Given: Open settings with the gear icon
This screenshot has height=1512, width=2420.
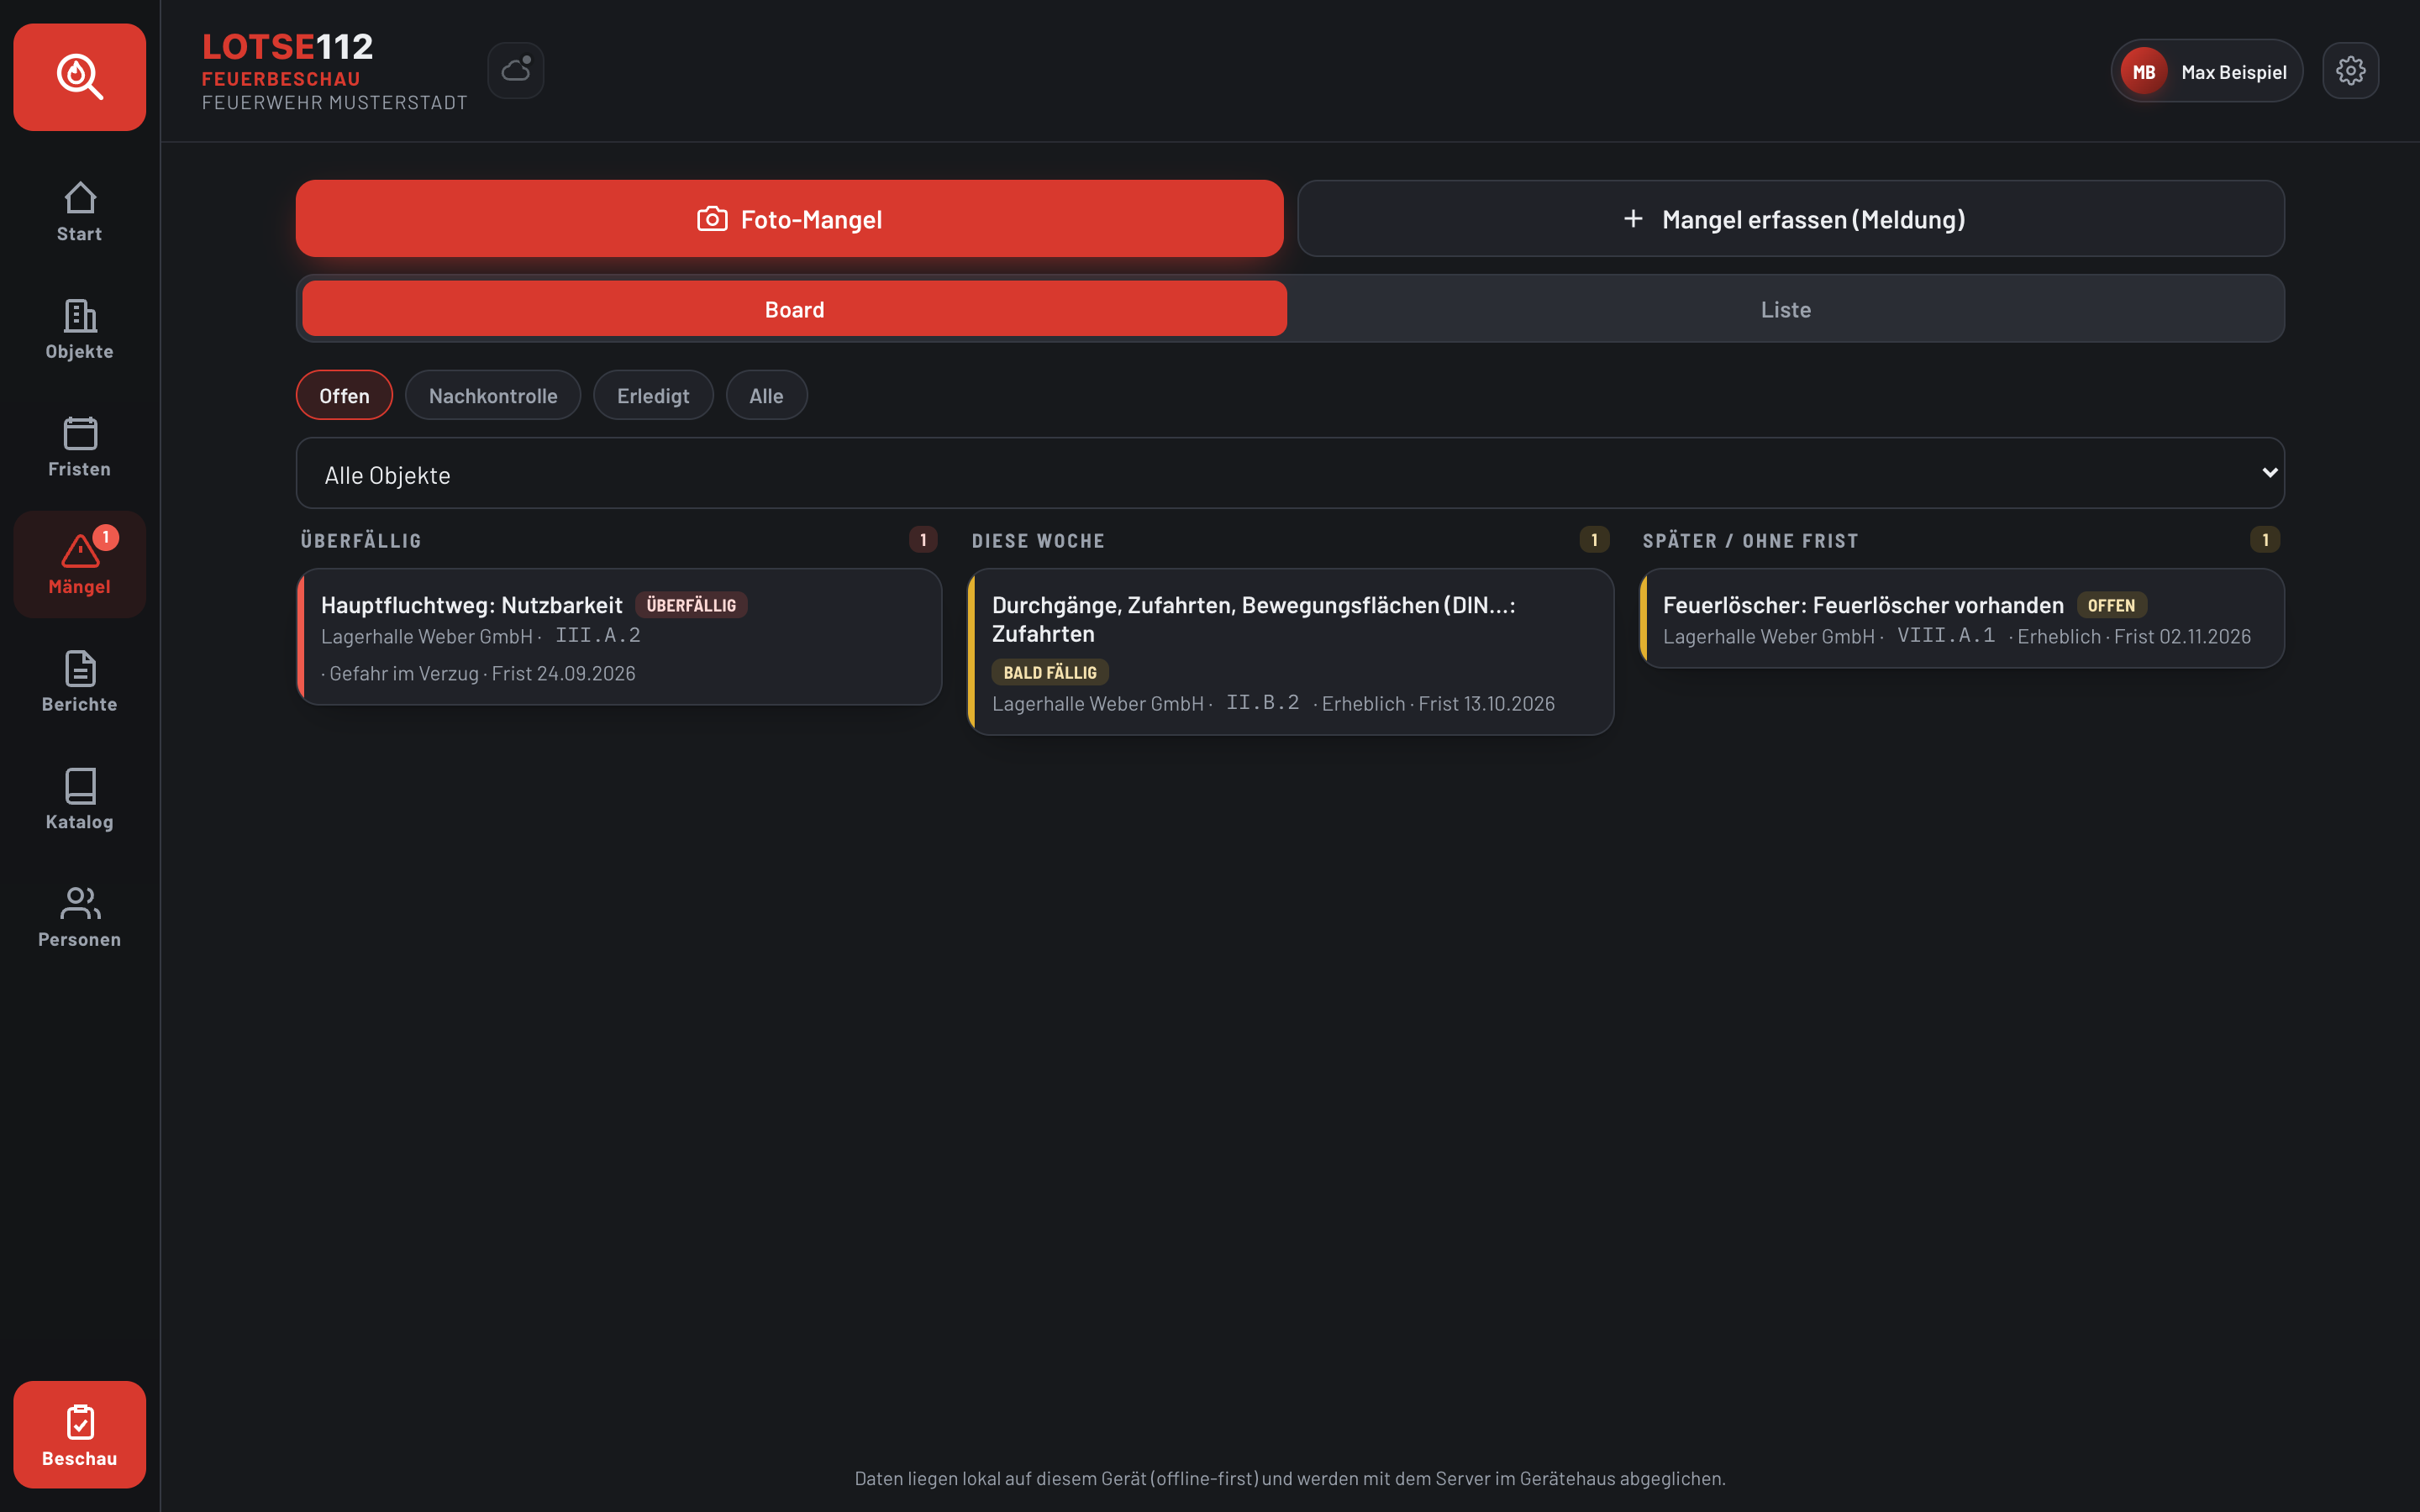Looking at the screenshot, I should (2350, 70).
